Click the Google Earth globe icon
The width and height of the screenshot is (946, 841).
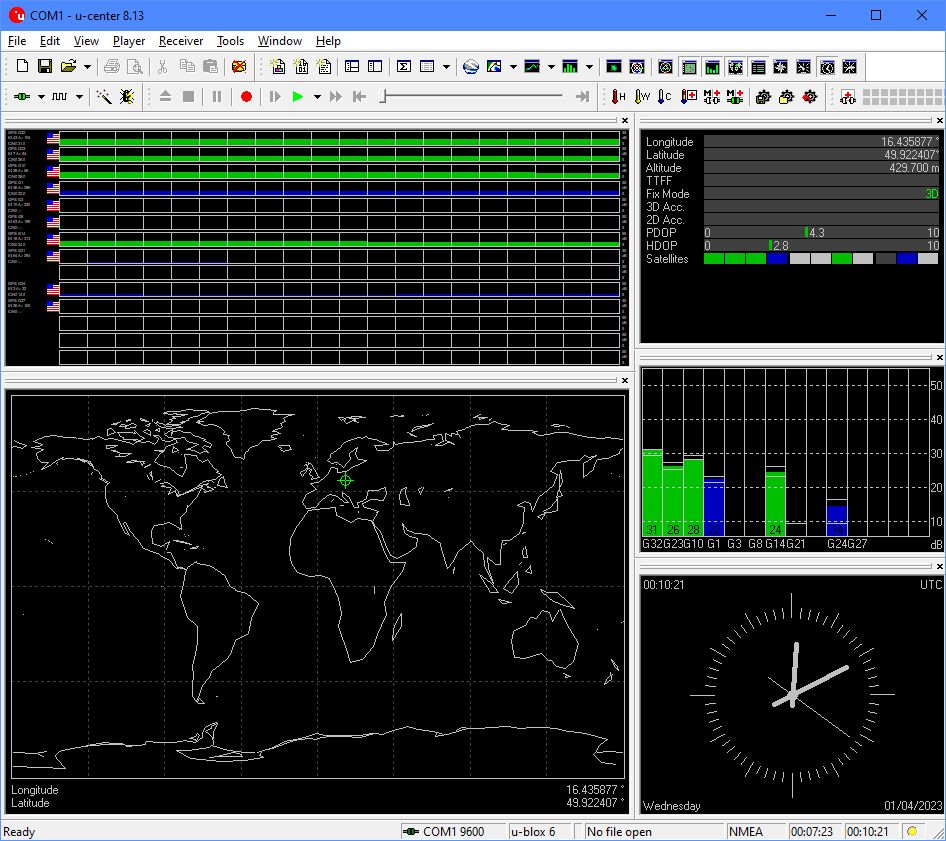coord(471,67)
